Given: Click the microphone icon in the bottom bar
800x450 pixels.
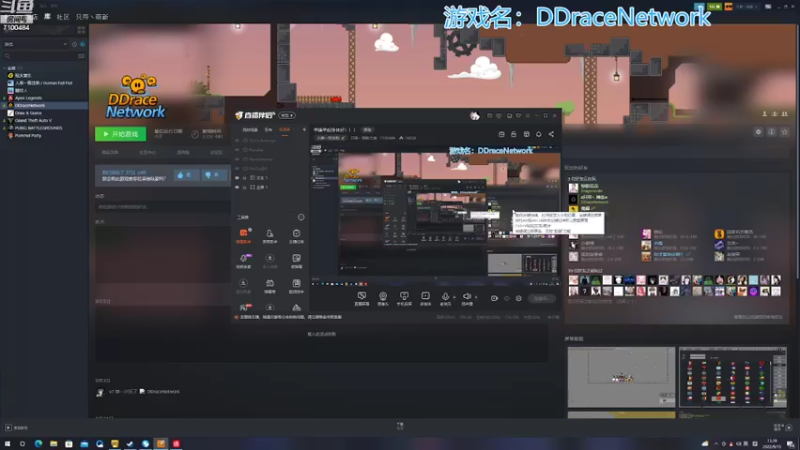Looking at the screenshot, I should [x=445, y=298].
